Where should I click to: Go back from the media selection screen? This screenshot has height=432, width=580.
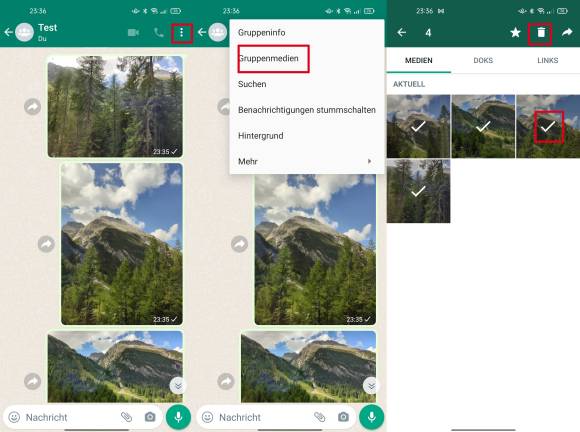point(402,33)
